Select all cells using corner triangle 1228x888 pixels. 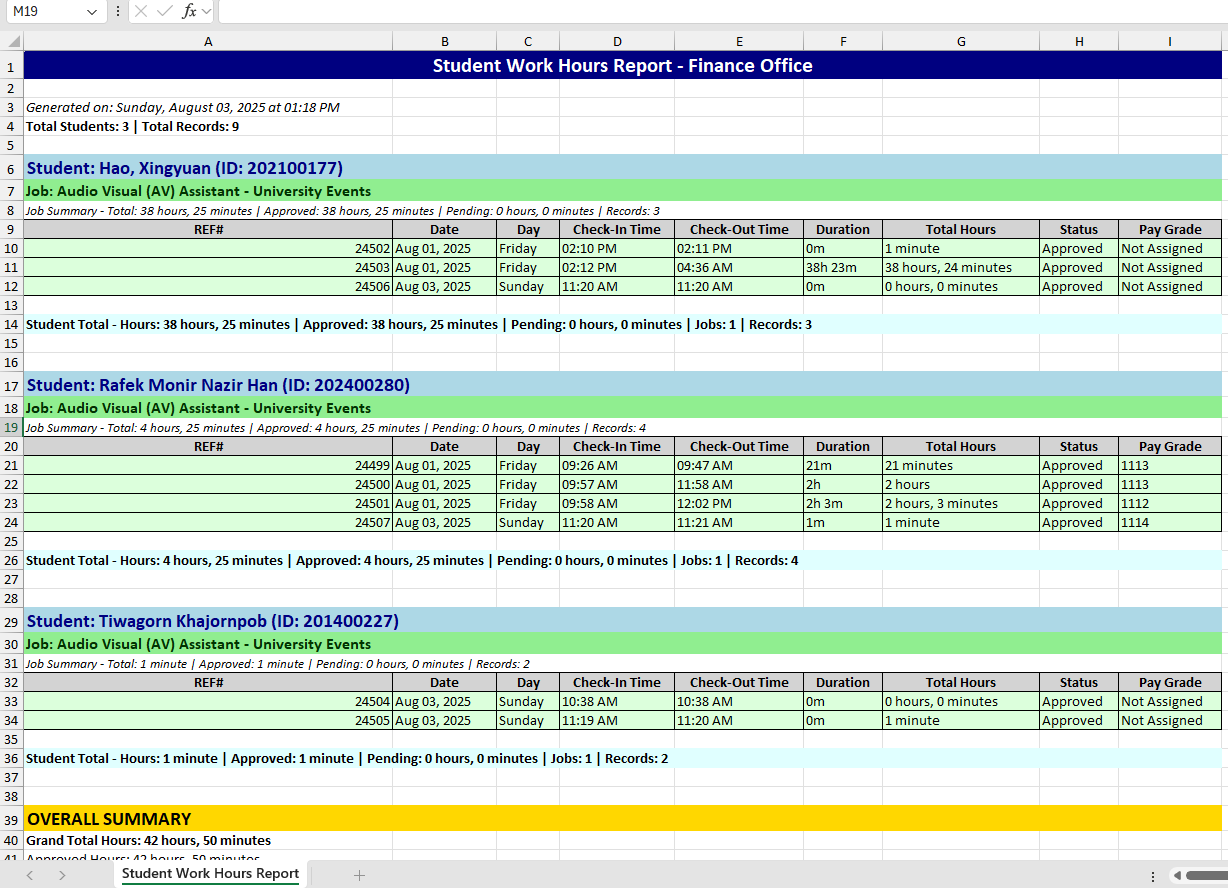point(13,41)
